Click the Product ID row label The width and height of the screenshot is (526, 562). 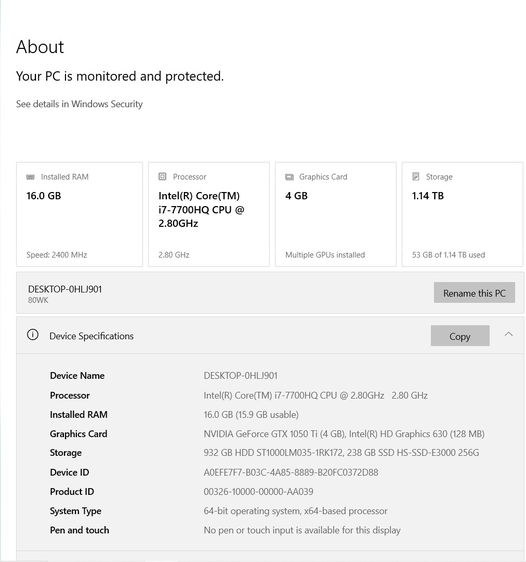point(72,491)
